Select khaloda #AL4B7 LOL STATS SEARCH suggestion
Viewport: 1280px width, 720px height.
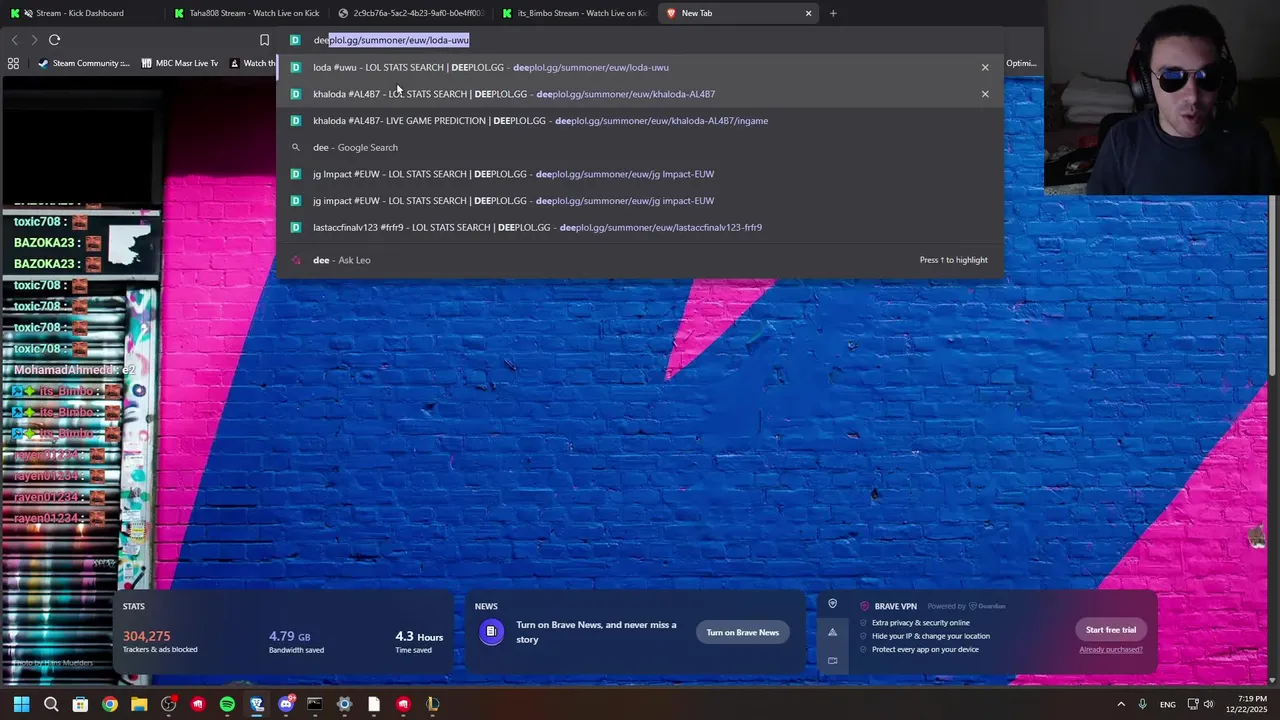[640, 94]
